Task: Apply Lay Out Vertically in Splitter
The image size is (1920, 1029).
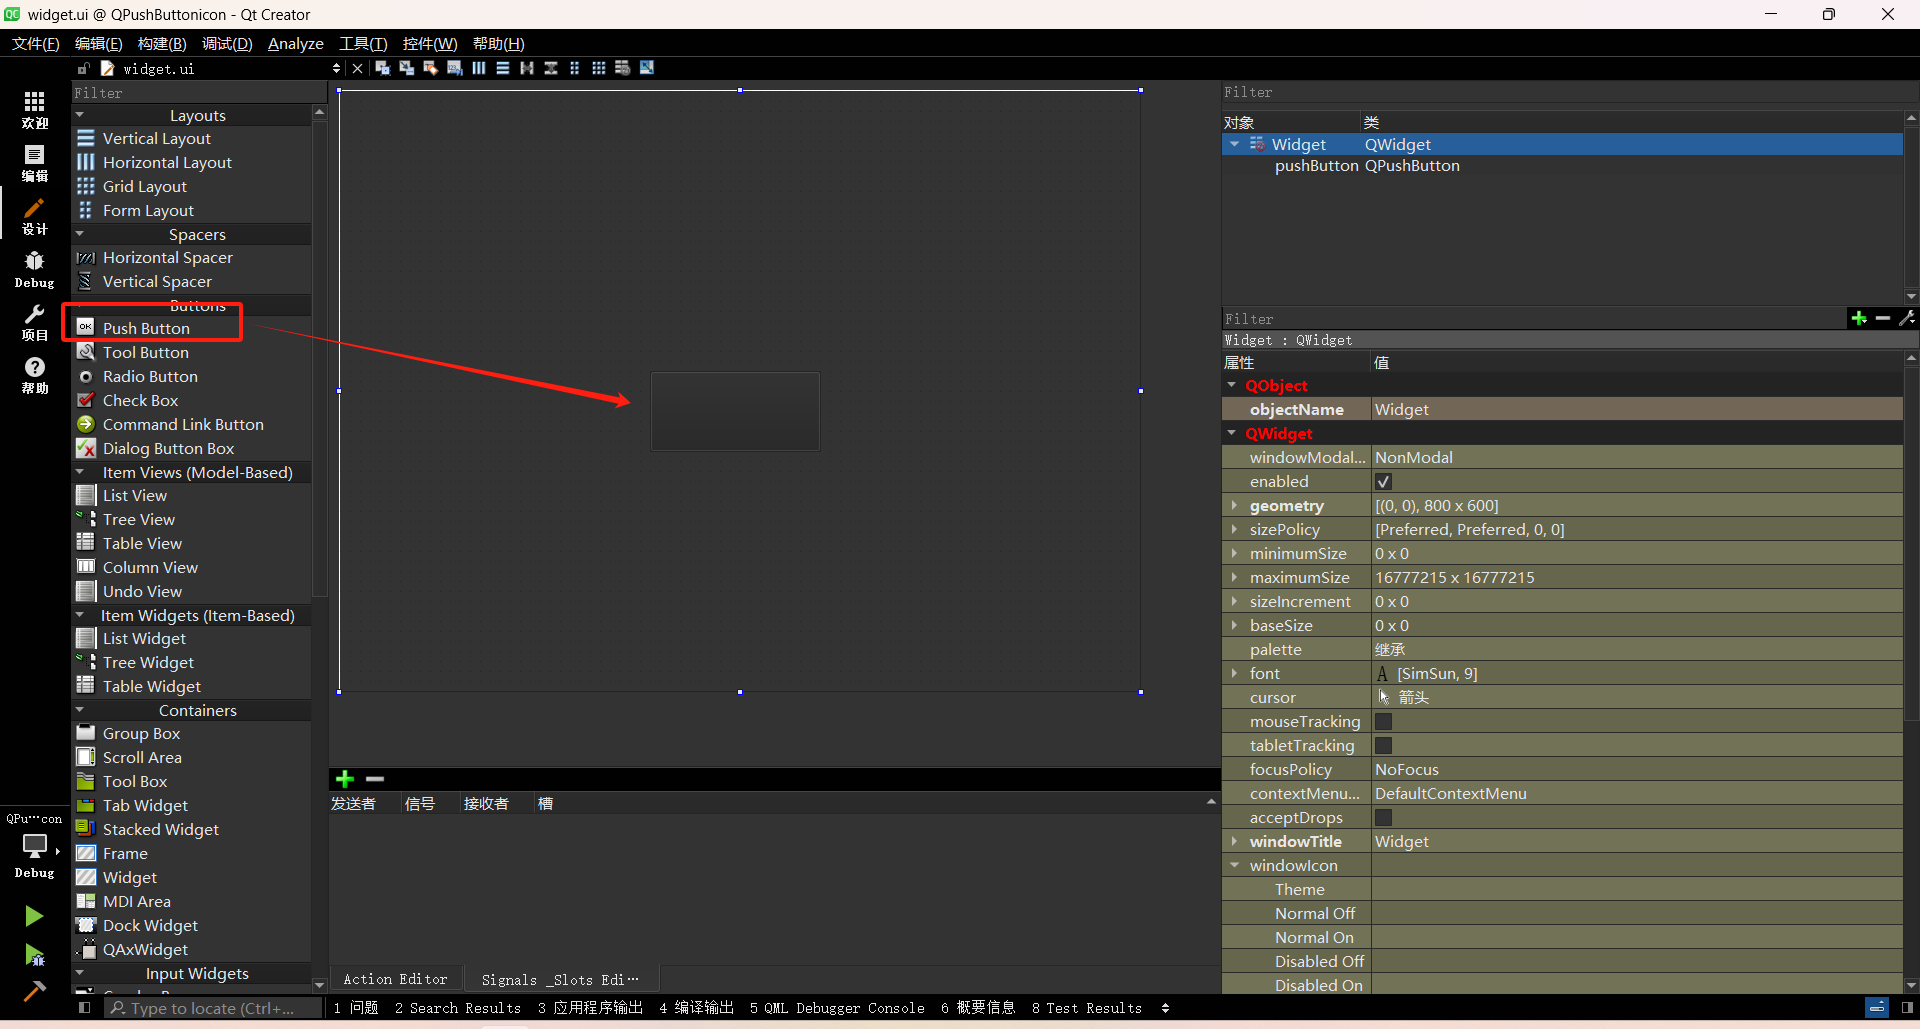Action: click(551, 68)
